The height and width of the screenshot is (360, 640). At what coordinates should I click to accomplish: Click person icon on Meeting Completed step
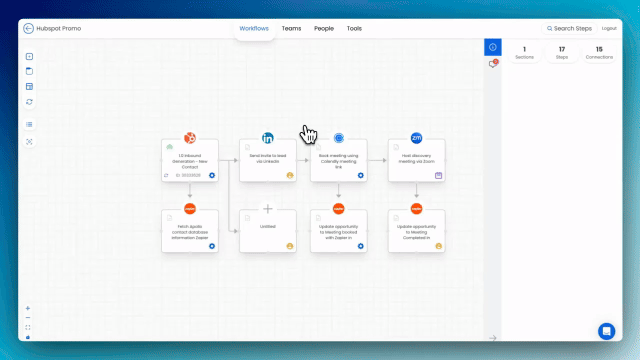438,246
